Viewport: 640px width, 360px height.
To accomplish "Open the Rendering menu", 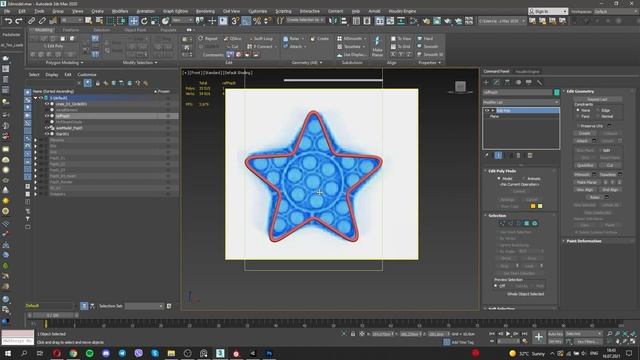I will [205, 11].
